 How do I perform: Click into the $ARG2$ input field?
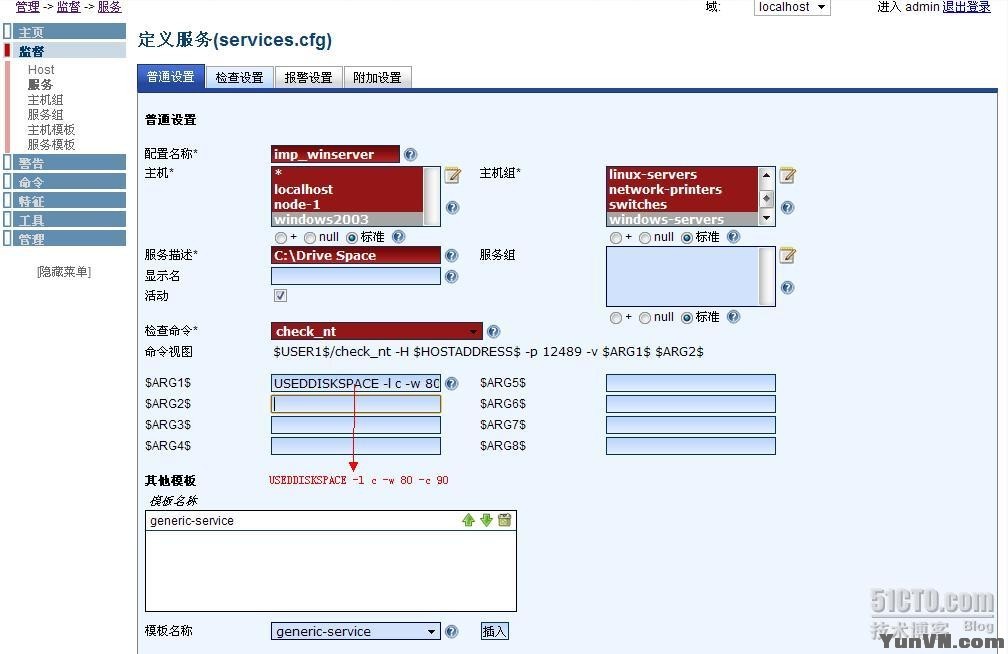[x=356, y=404]
